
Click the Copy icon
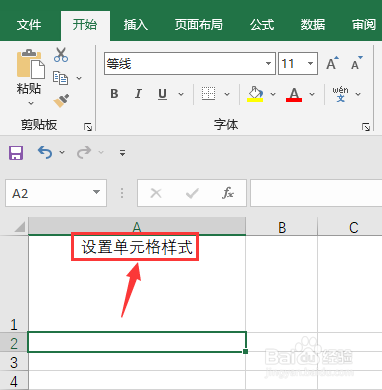[61, 78]
